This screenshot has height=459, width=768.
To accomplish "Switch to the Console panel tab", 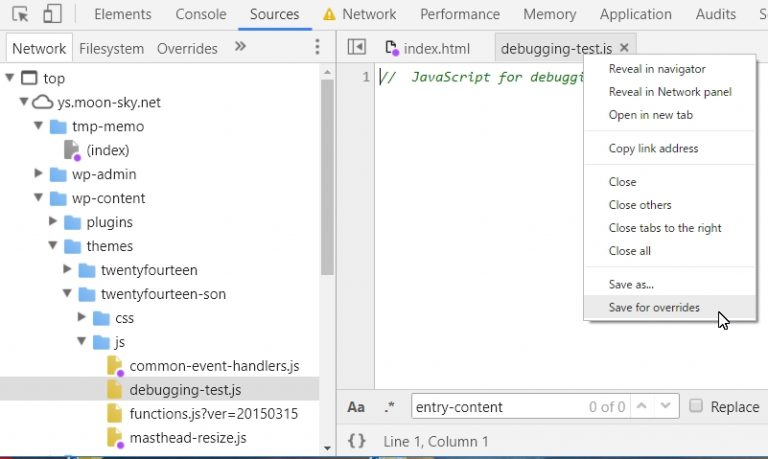I will (x=201, y=14).
